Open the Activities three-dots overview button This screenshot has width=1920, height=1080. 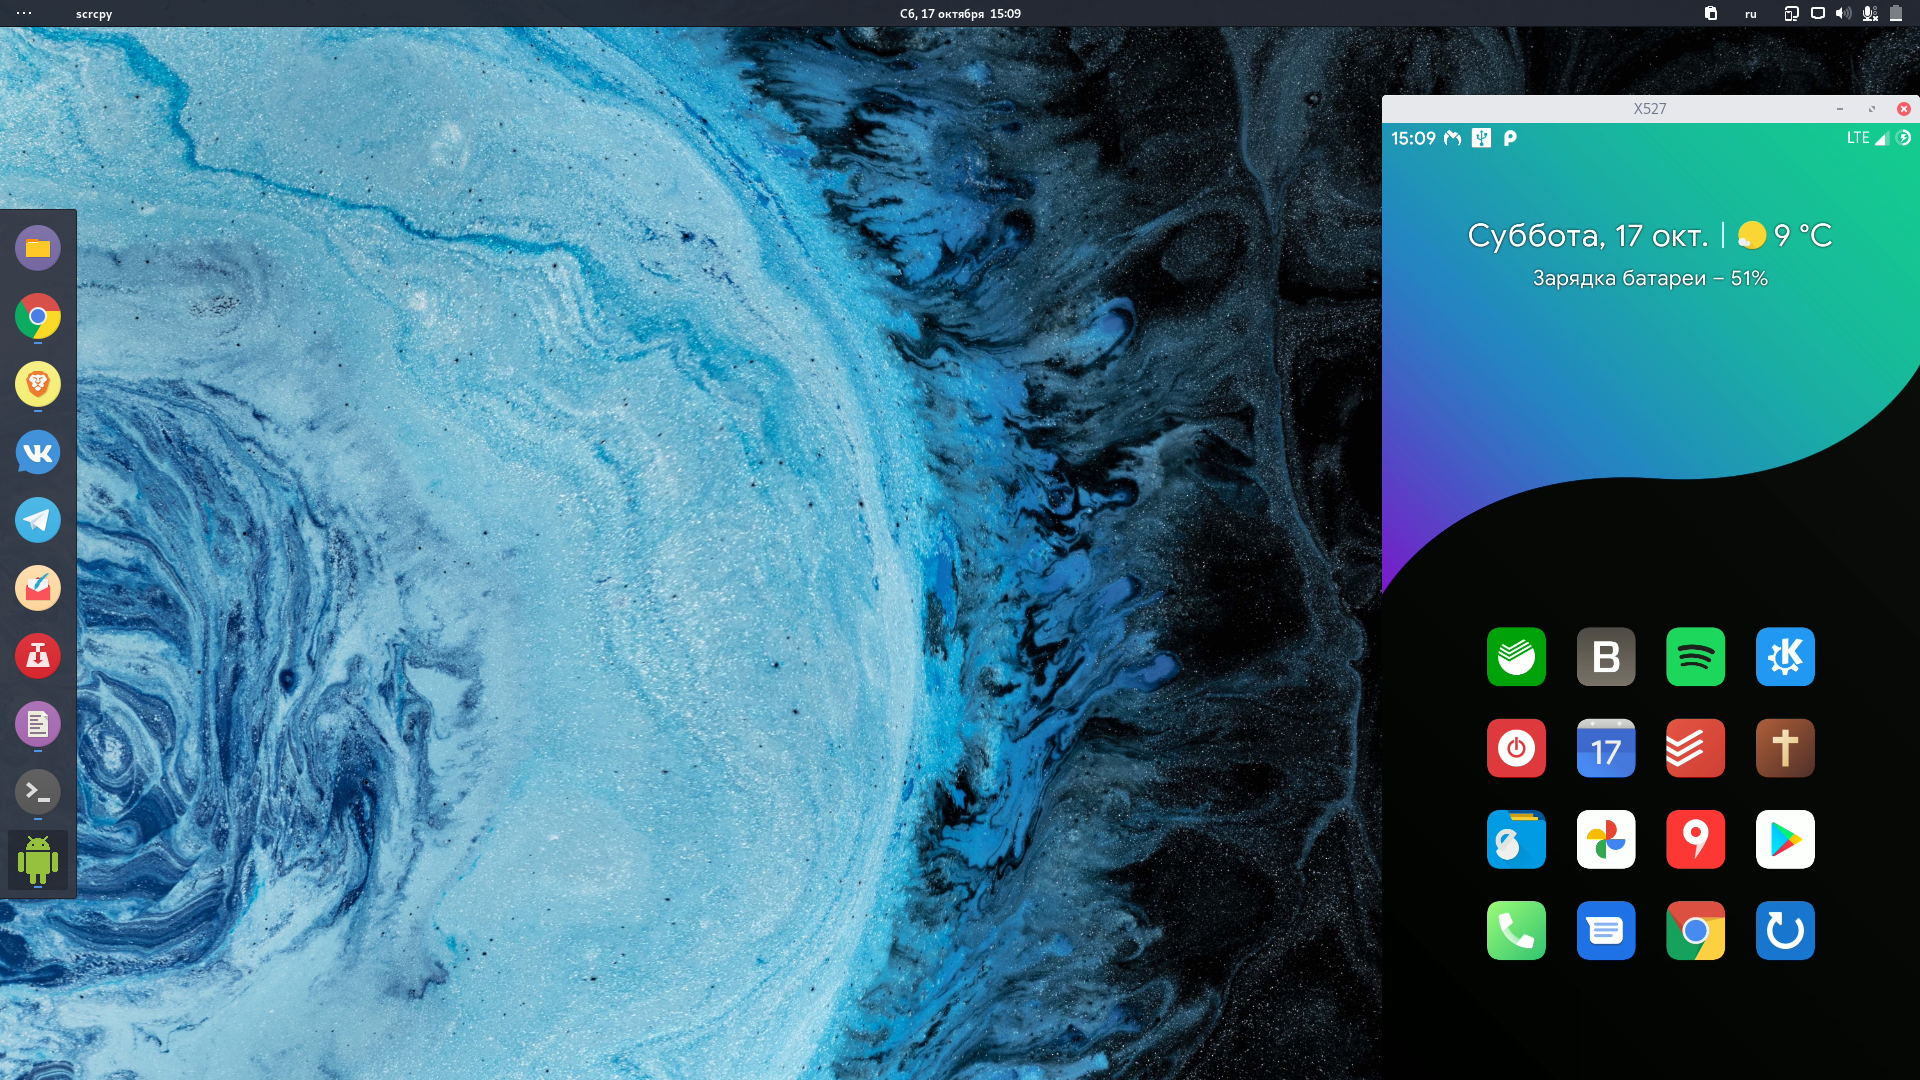[24, 13]
